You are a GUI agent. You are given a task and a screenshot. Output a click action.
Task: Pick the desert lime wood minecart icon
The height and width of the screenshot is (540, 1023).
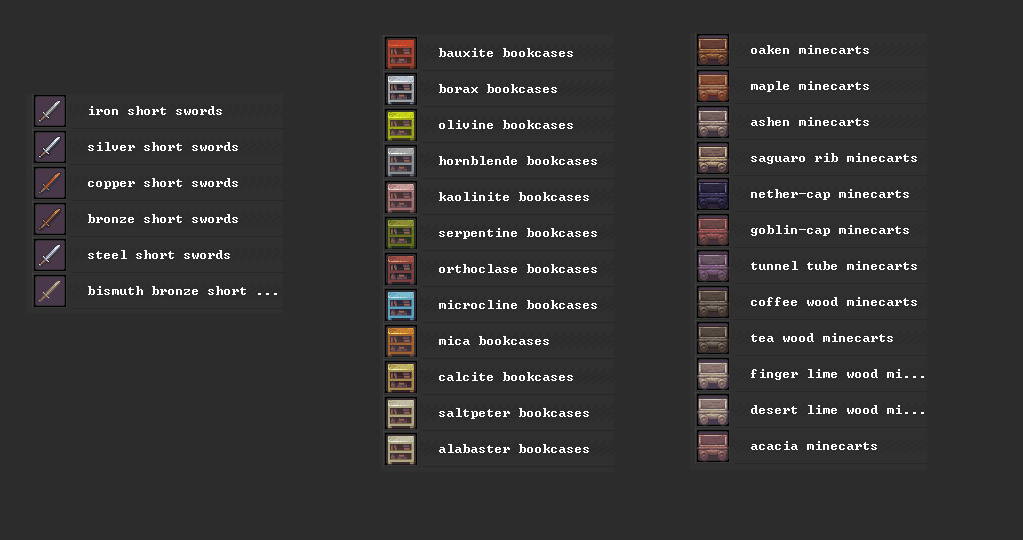pos(712,410)
